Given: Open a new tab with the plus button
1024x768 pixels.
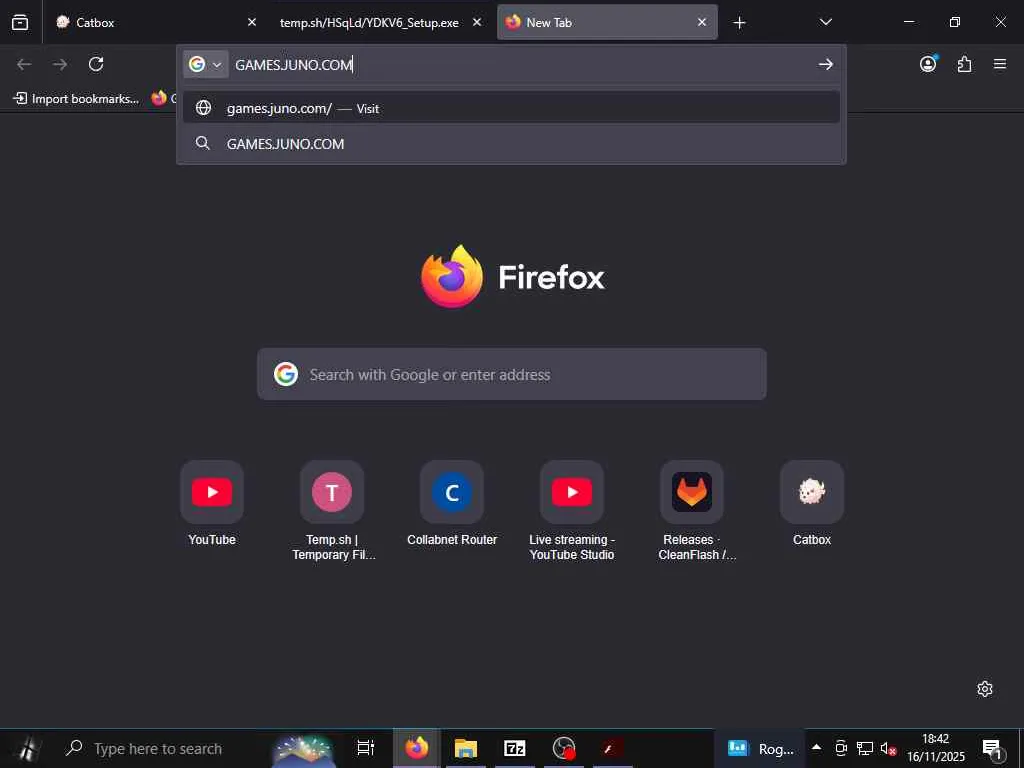Looking at the screenshot, I should click(739, 23).
